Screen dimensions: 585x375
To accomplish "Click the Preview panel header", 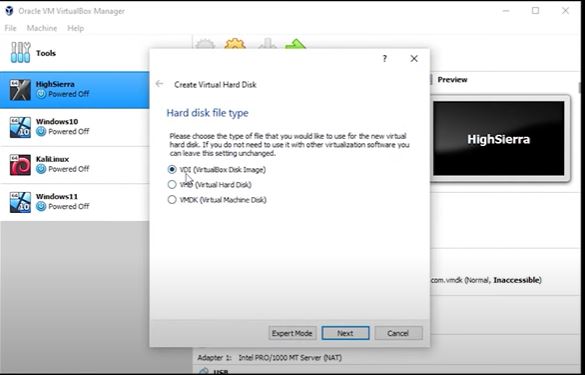I will point(452,79).
